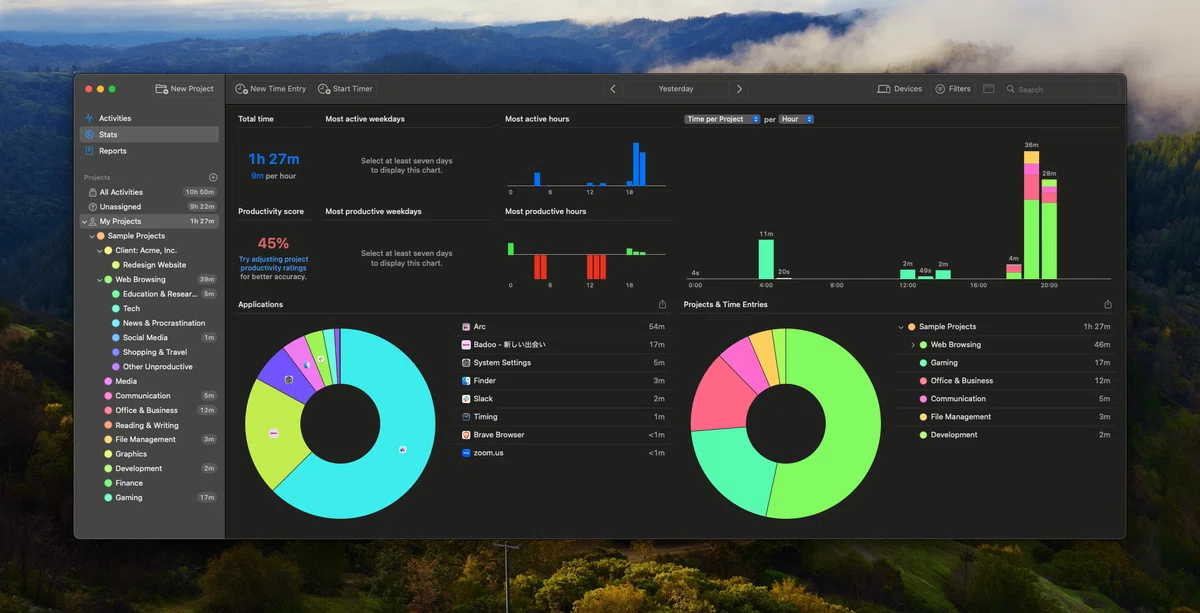Click the share icon in Applications panel
The width and height of the screenshot is (1200, 613).
[662, 305]
